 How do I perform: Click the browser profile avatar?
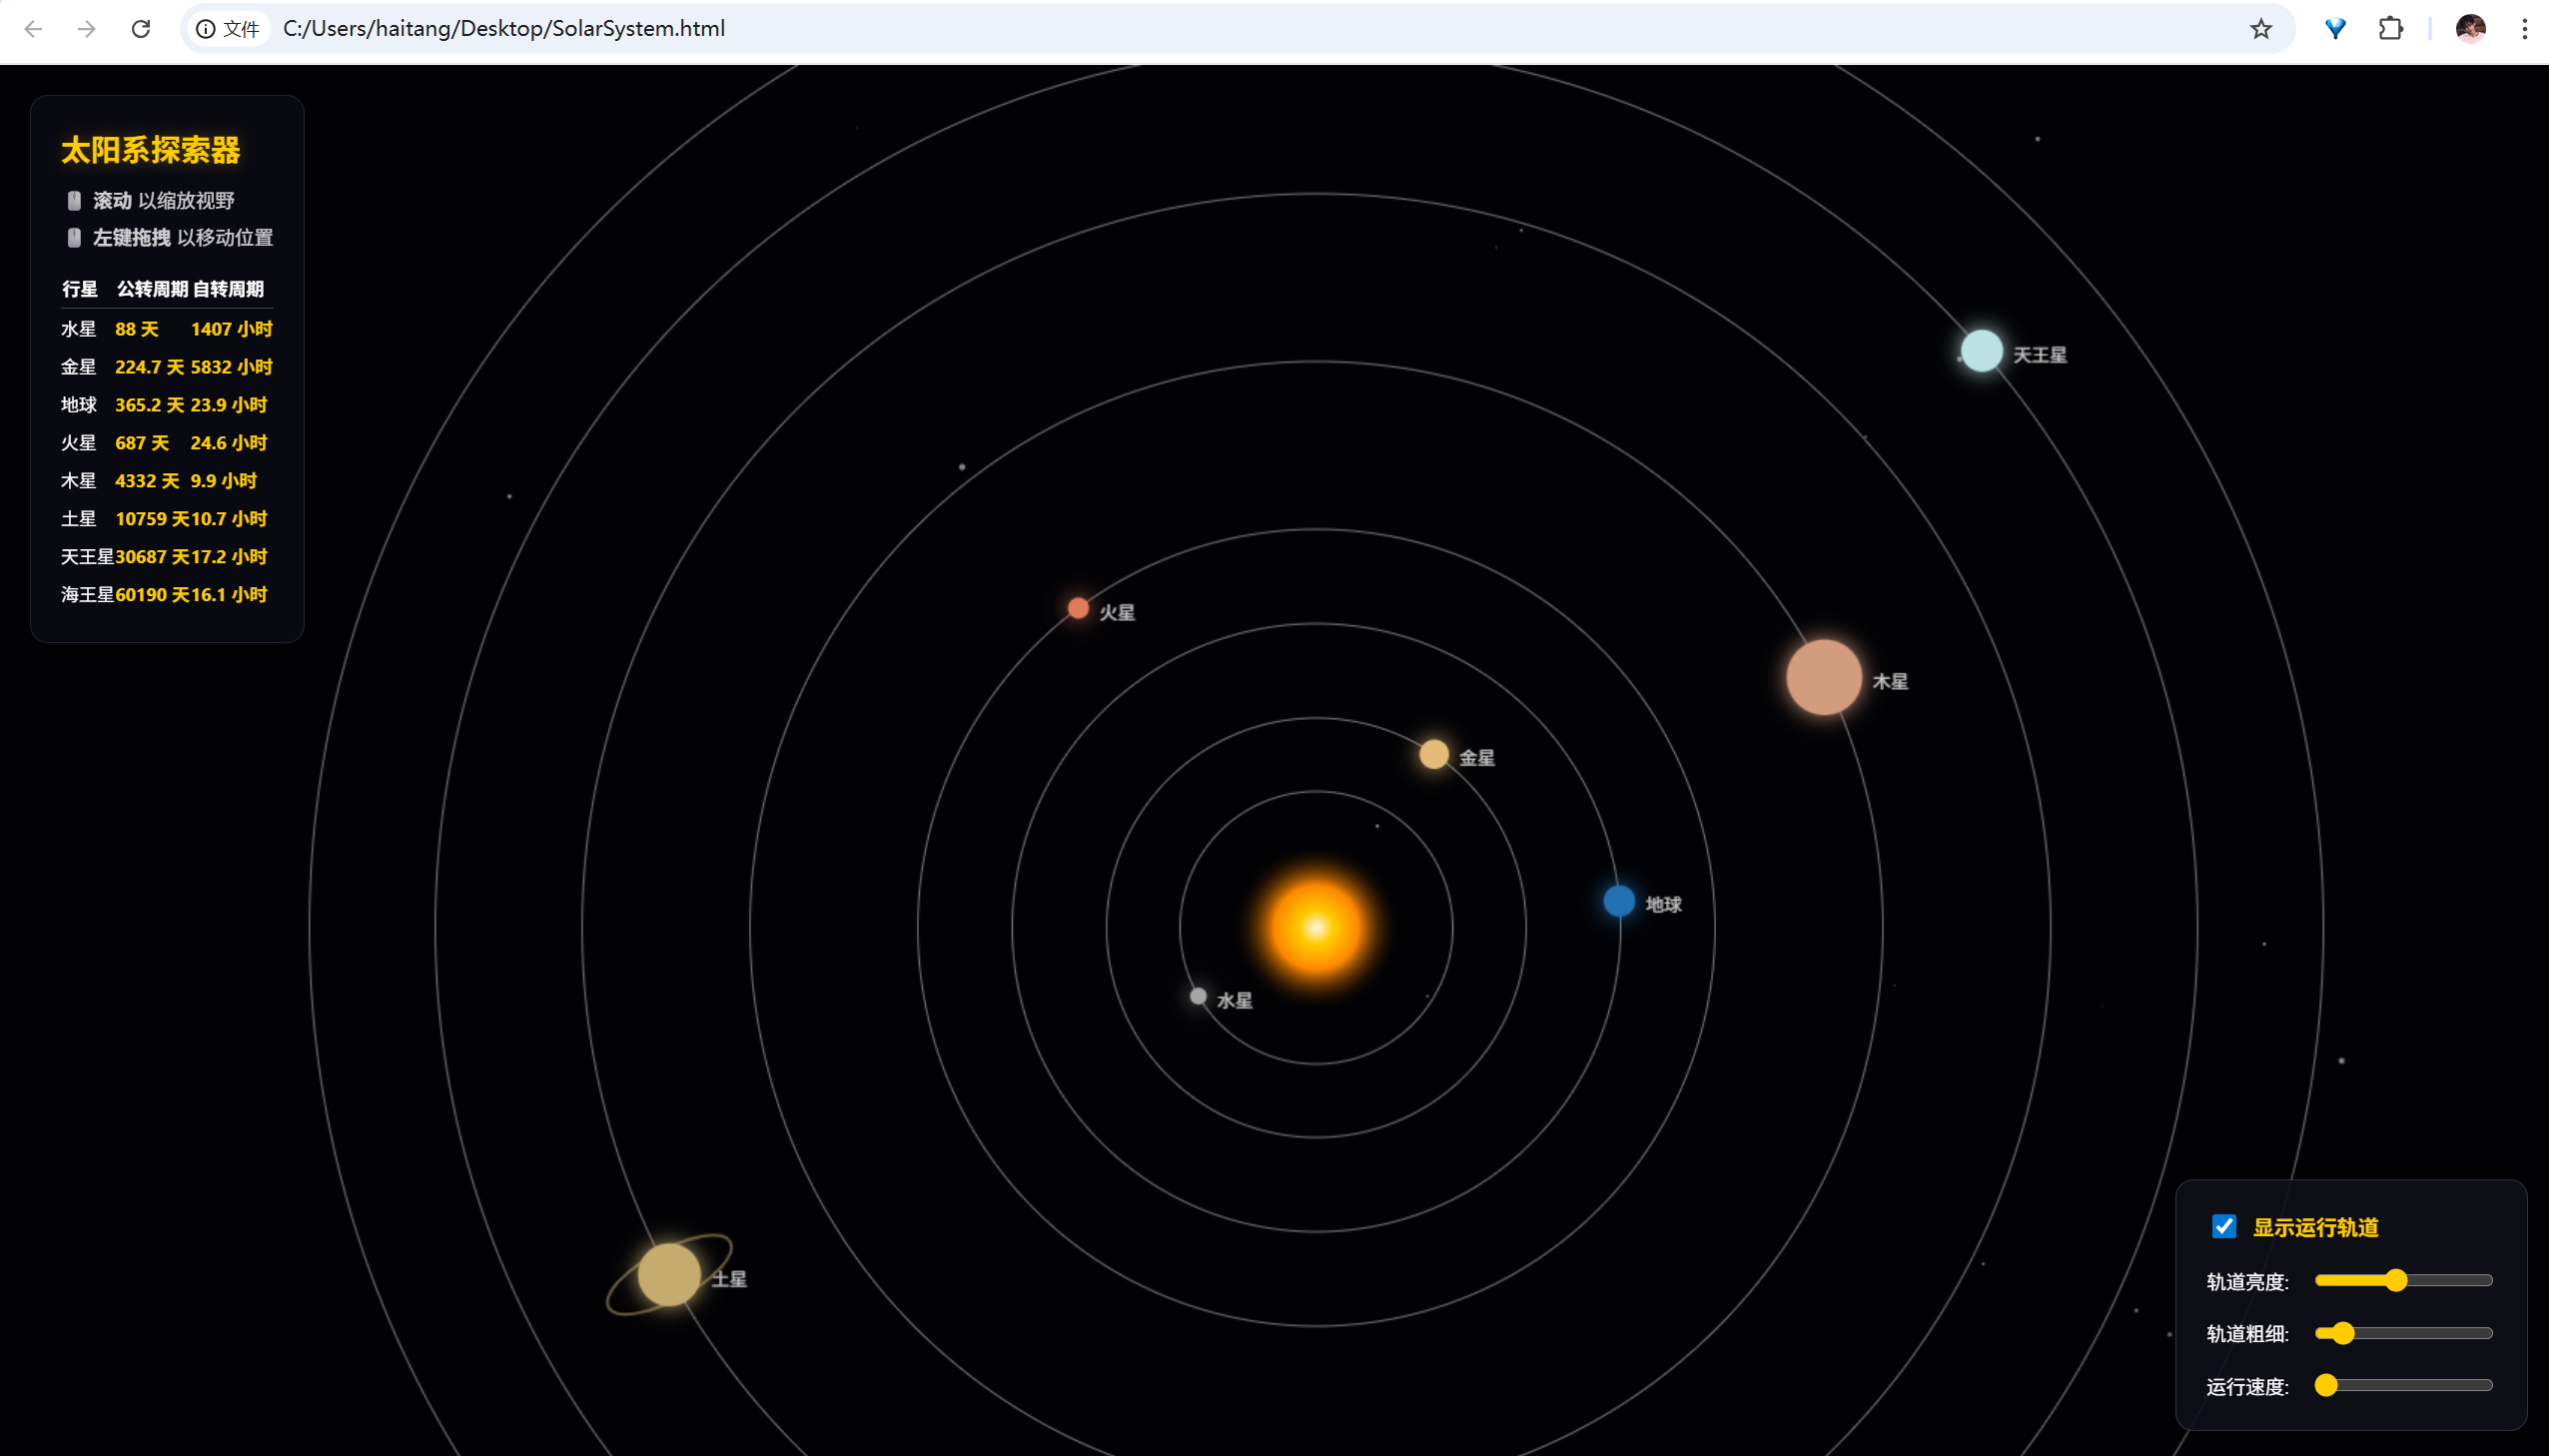click(2470, 29)
